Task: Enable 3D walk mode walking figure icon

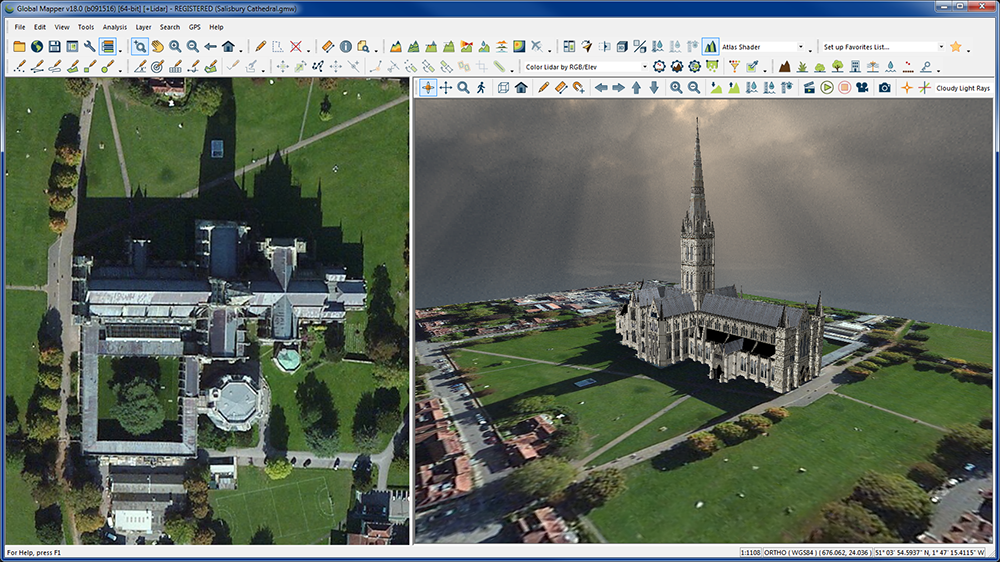Action: [481, 87]
